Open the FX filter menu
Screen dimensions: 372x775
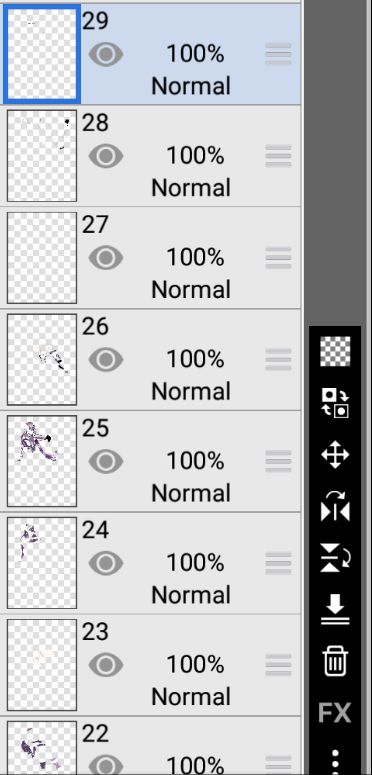click(334, 713)
